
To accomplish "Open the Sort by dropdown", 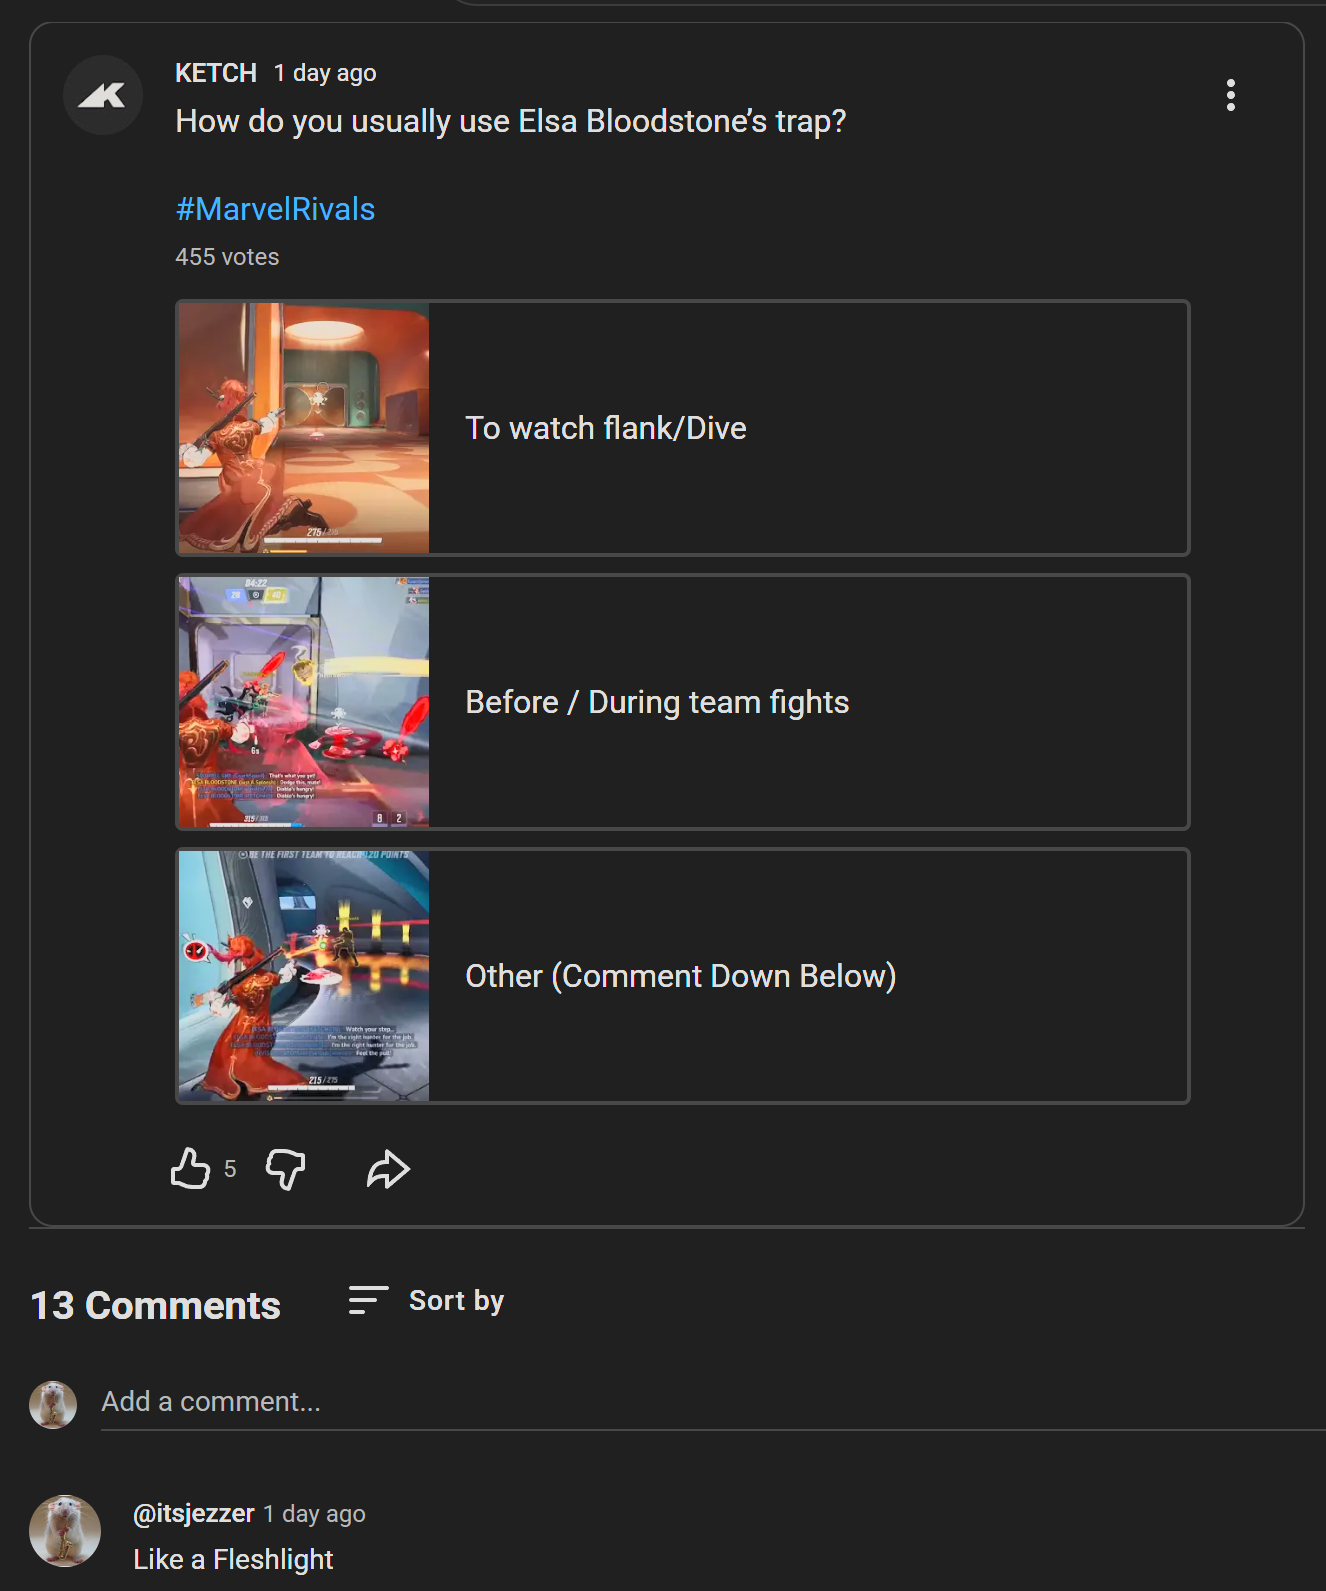I will tap(456, 1300).
